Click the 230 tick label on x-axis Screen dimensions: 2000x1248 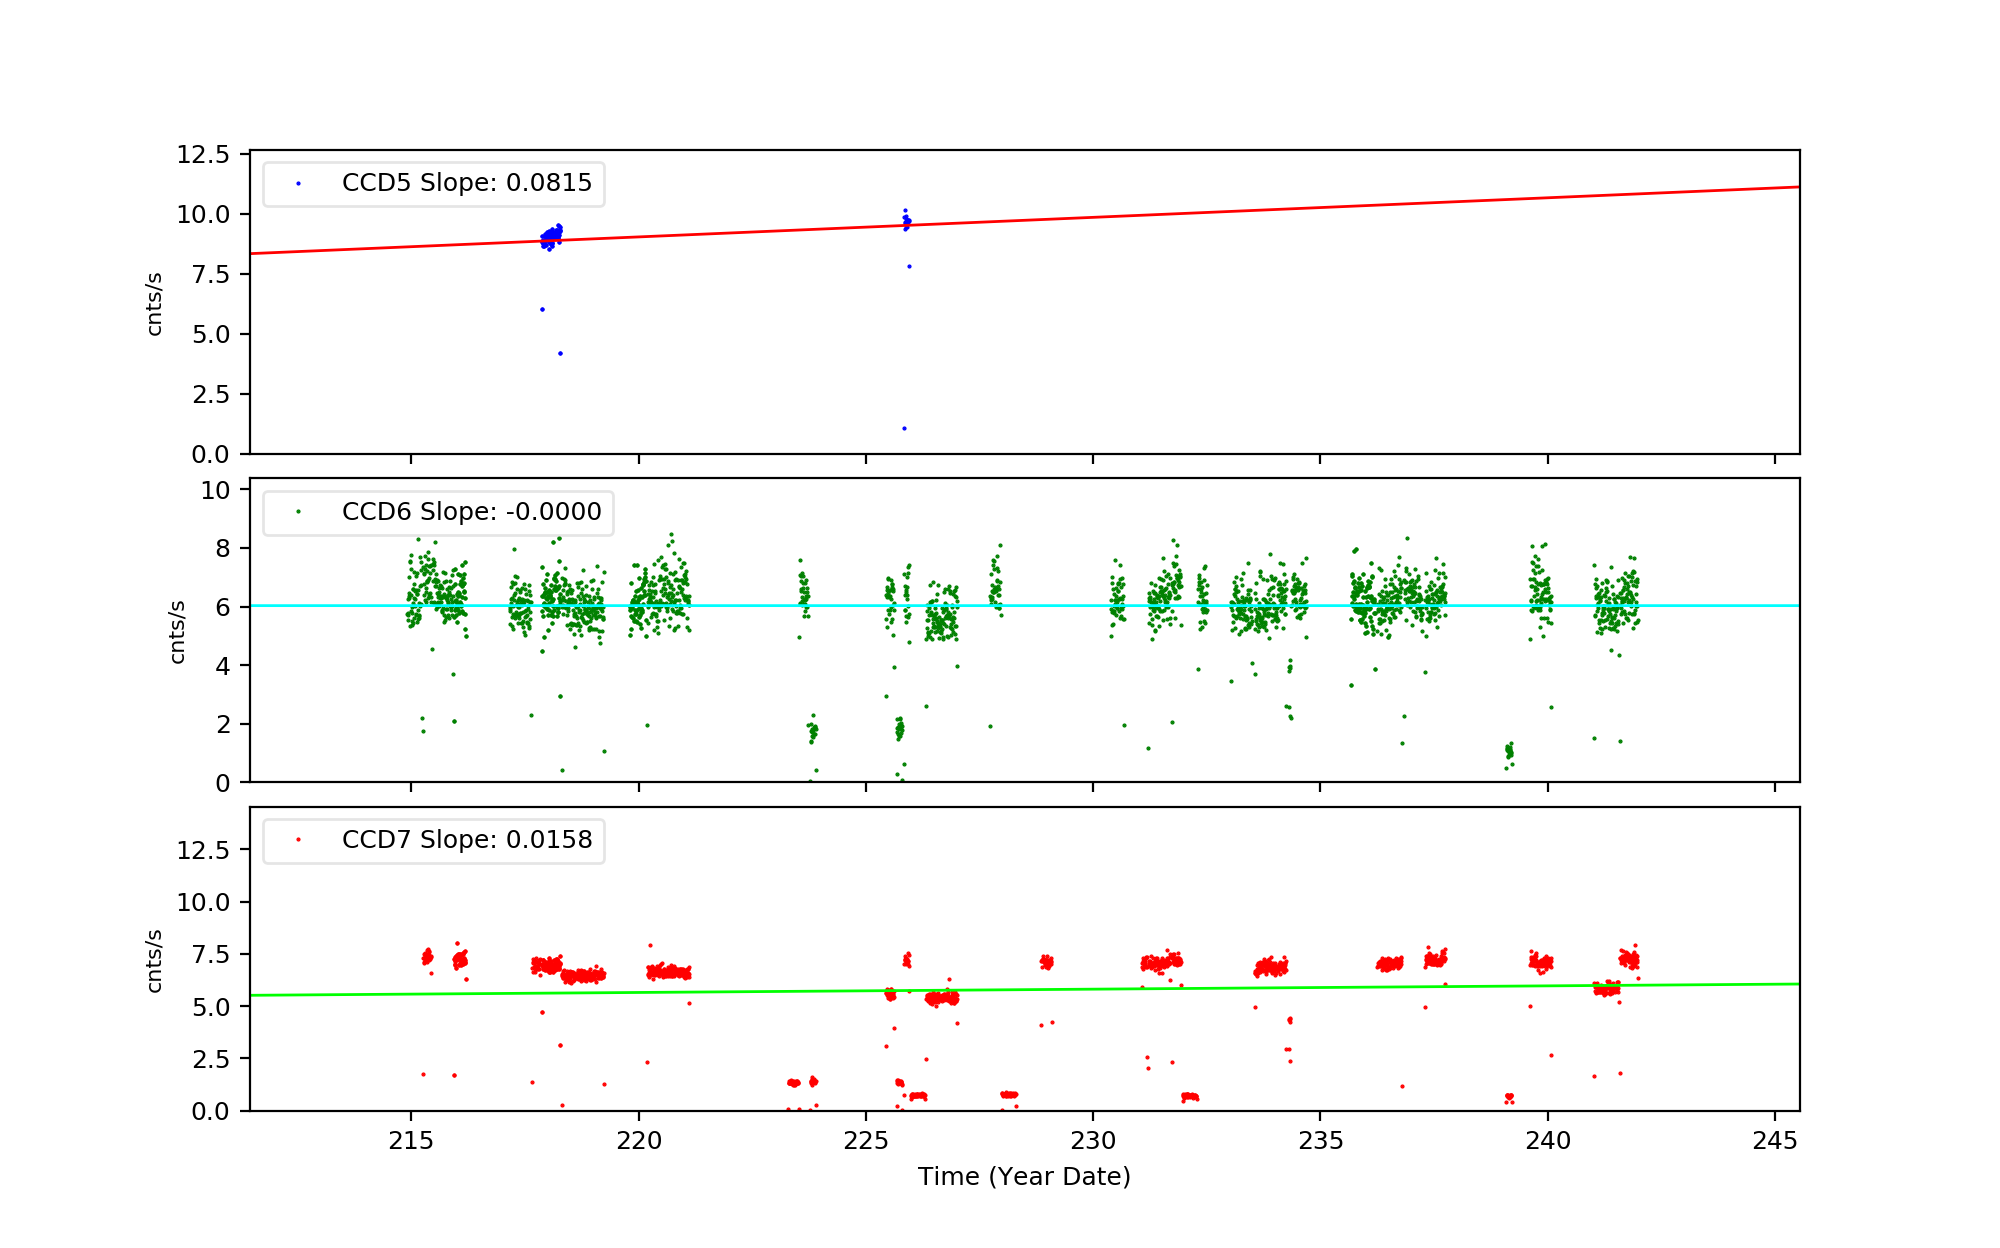[x=1093, y=1140]
